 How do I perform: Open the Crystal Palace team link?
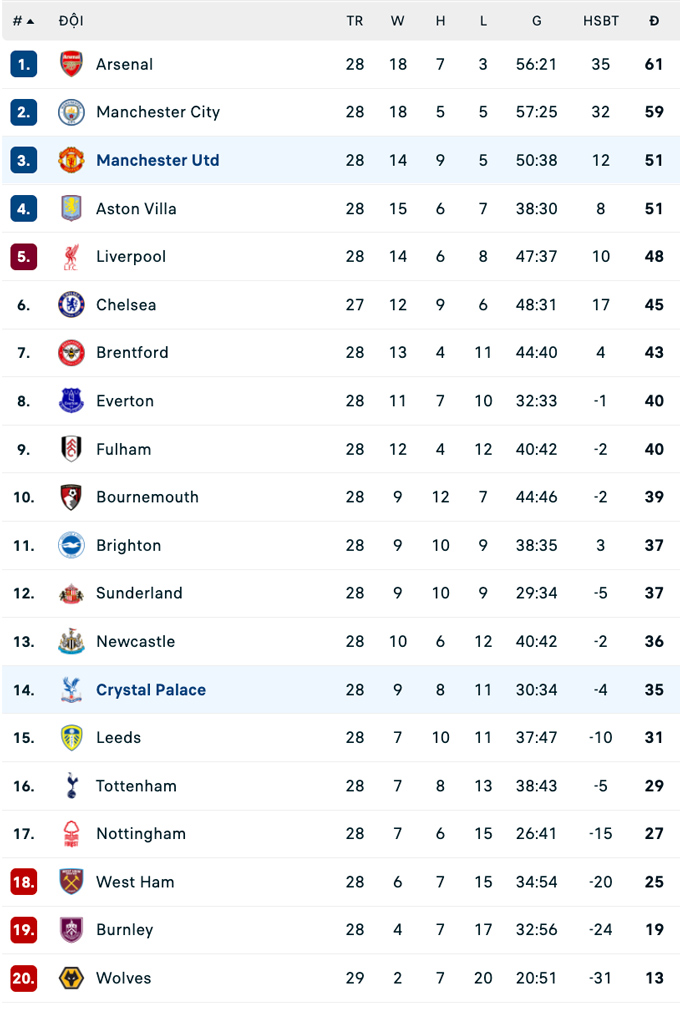[x=151, y=690]
